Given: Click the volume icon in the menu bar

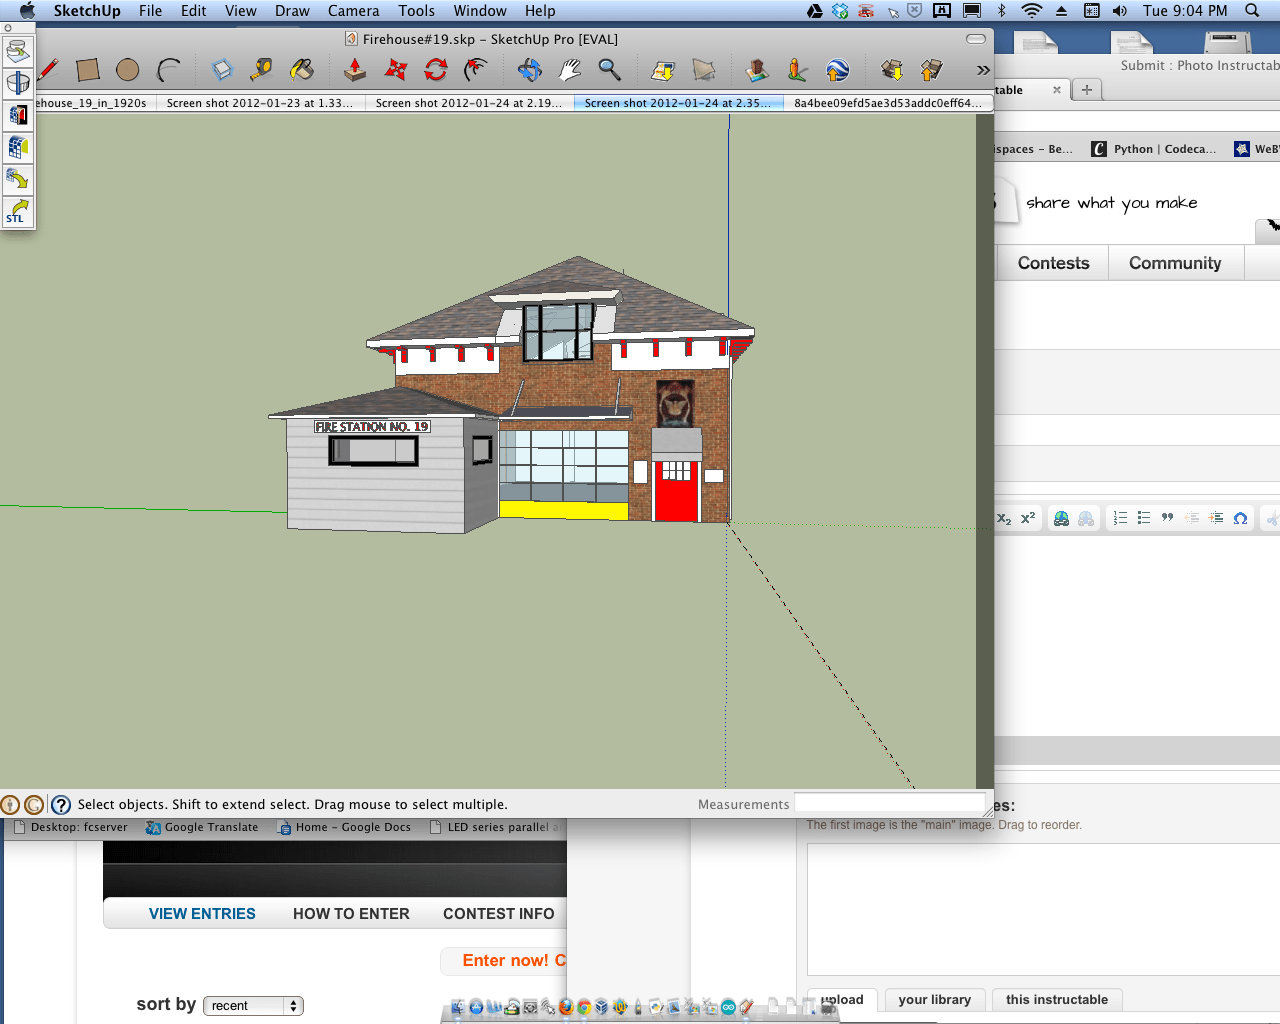Looking at the screenshot, I should (x=1120, y=11).
